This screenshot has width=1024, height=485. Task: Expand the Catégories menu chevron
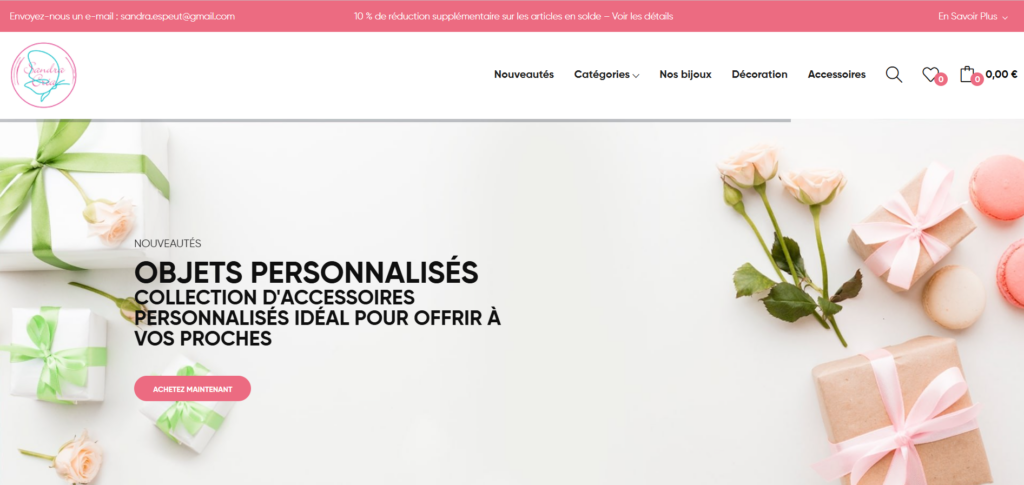pos(636,76)
